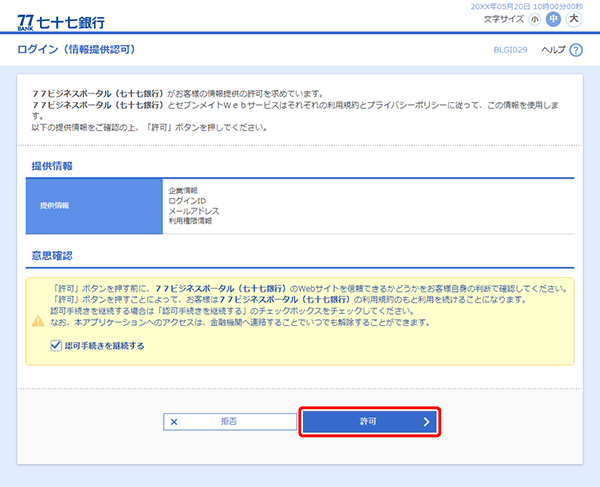Click the screen ID BLGI029
600x487 pixels.
[510, 50]
